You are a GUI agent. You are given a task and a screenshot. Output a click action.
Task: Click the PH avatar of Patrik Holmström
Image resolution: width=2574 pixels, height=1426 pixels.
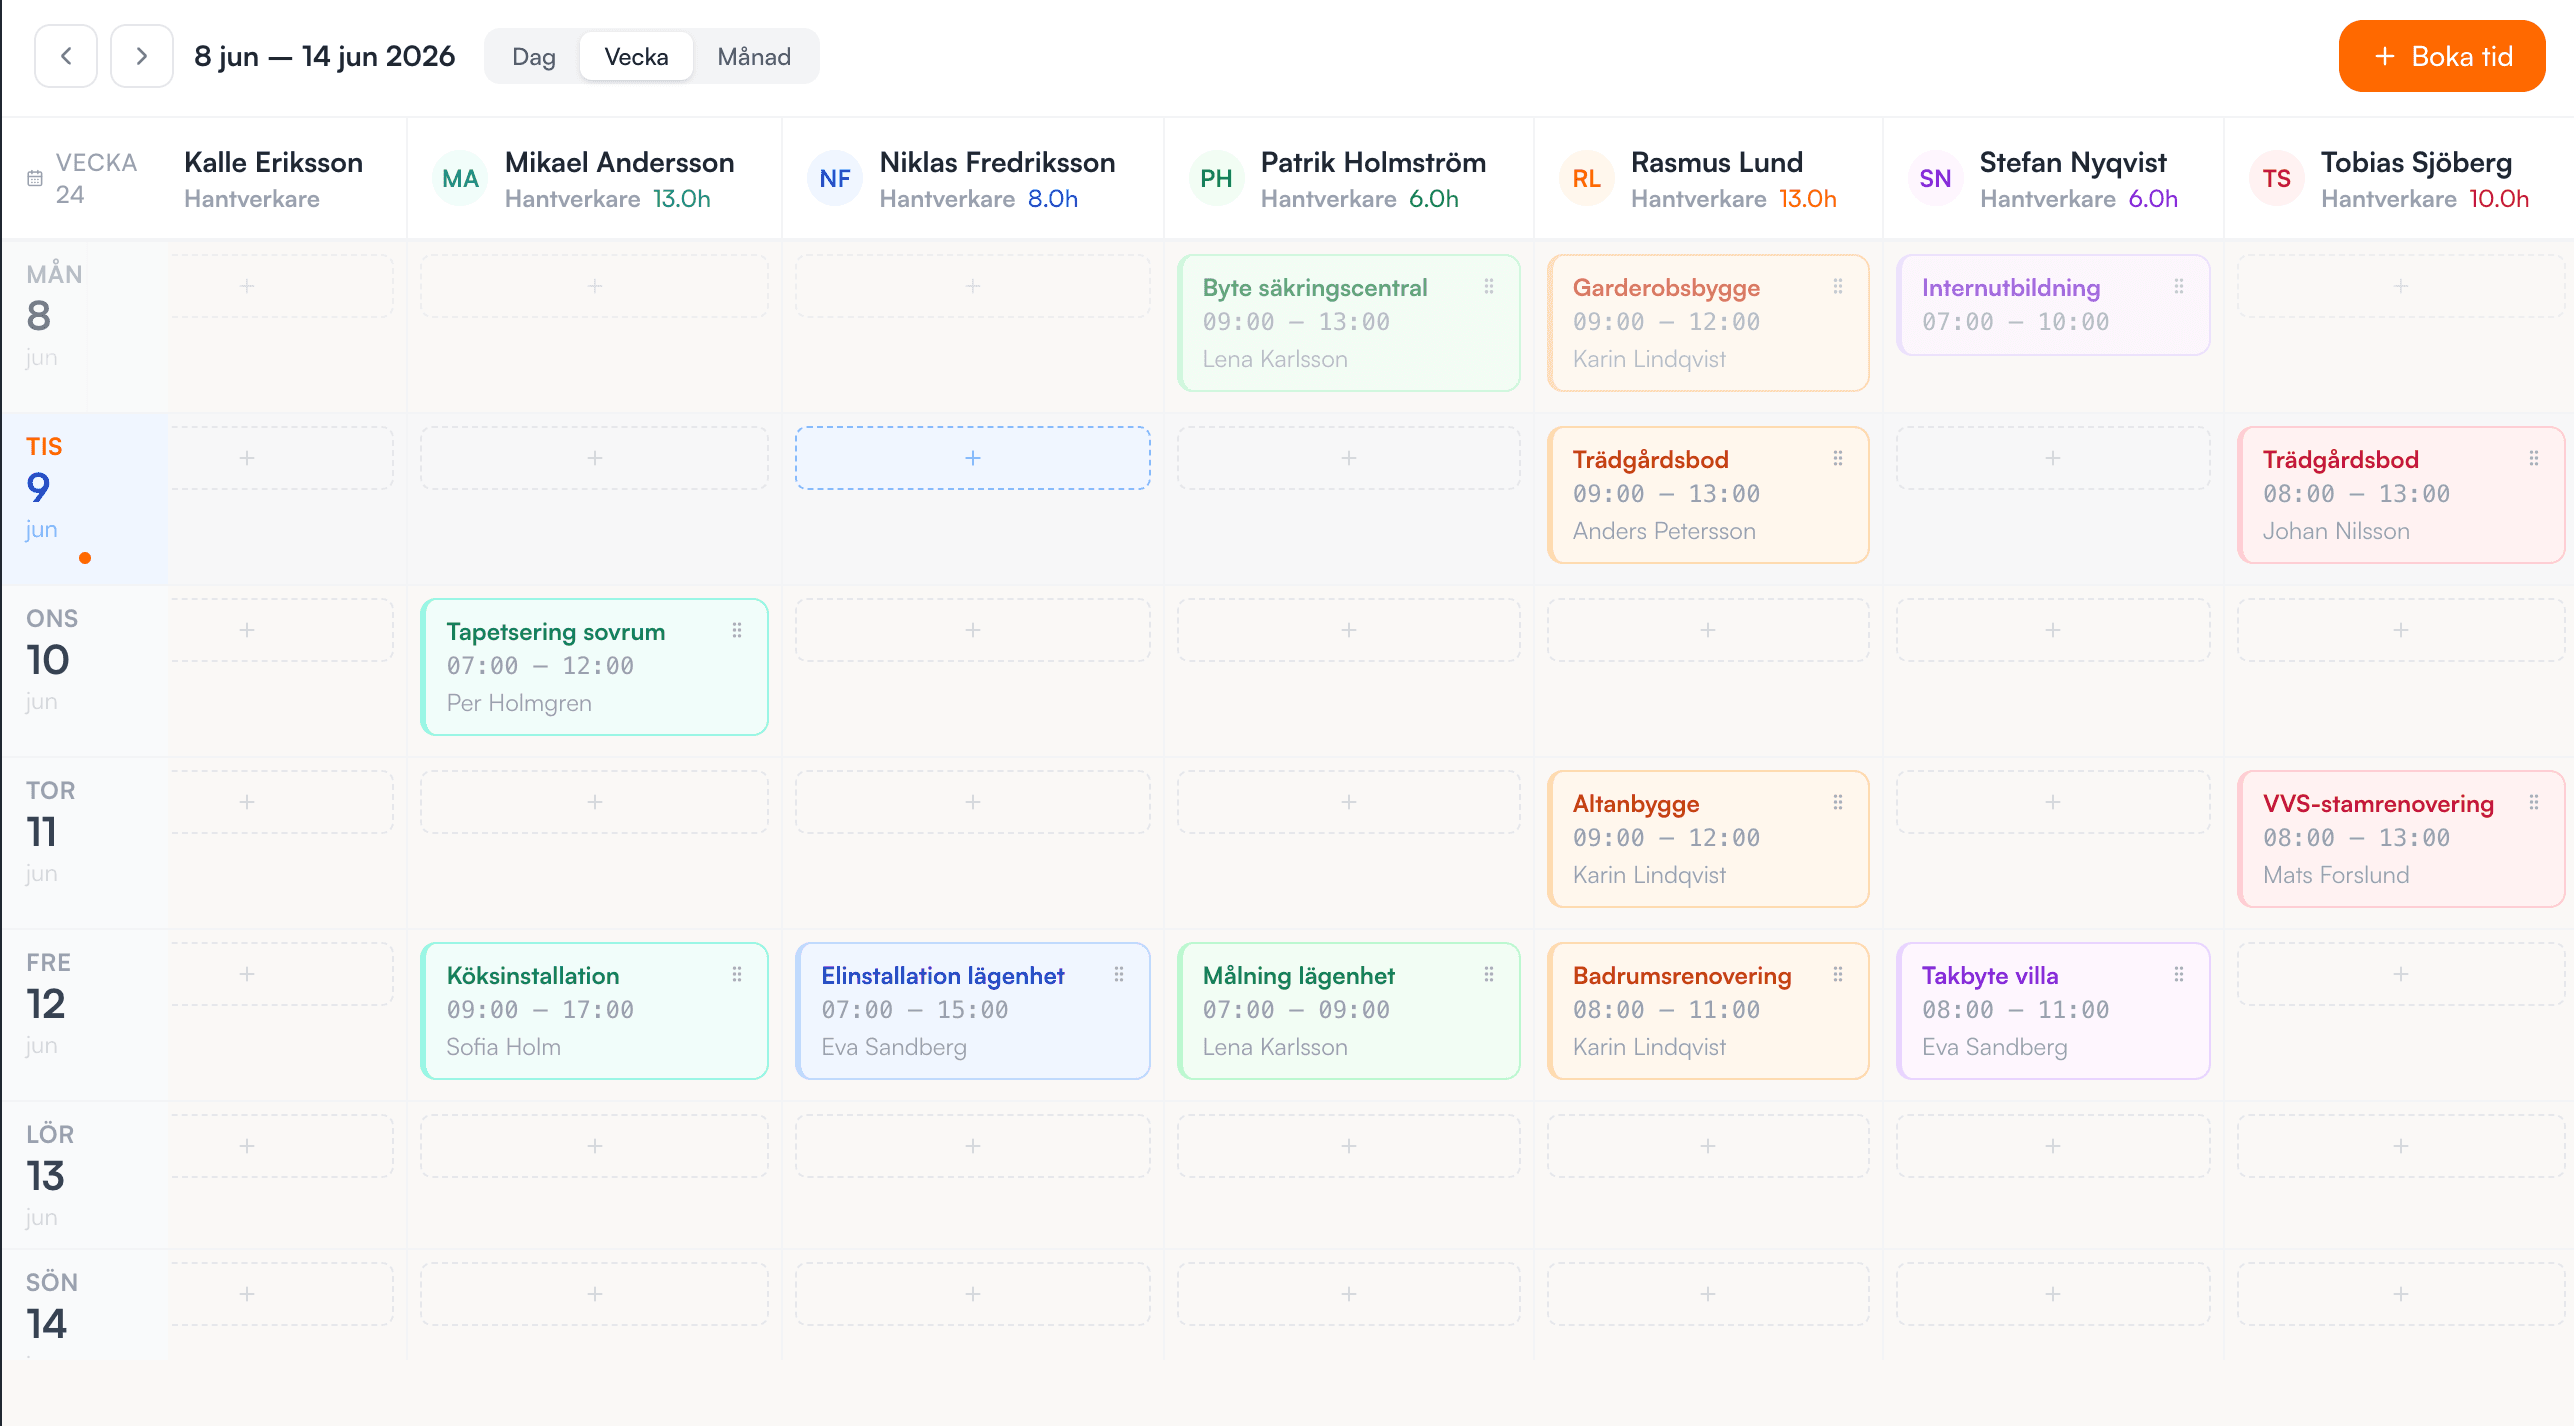pos(1216,178)
